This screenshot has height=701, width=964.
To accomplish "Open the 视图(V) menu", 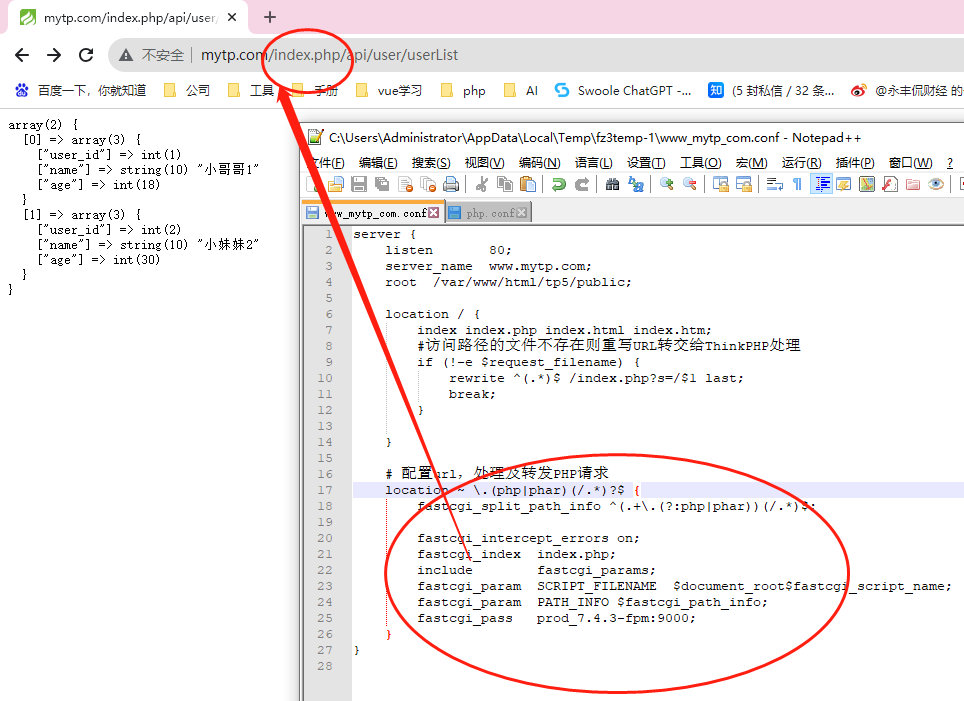I will [x=484, y=163].
